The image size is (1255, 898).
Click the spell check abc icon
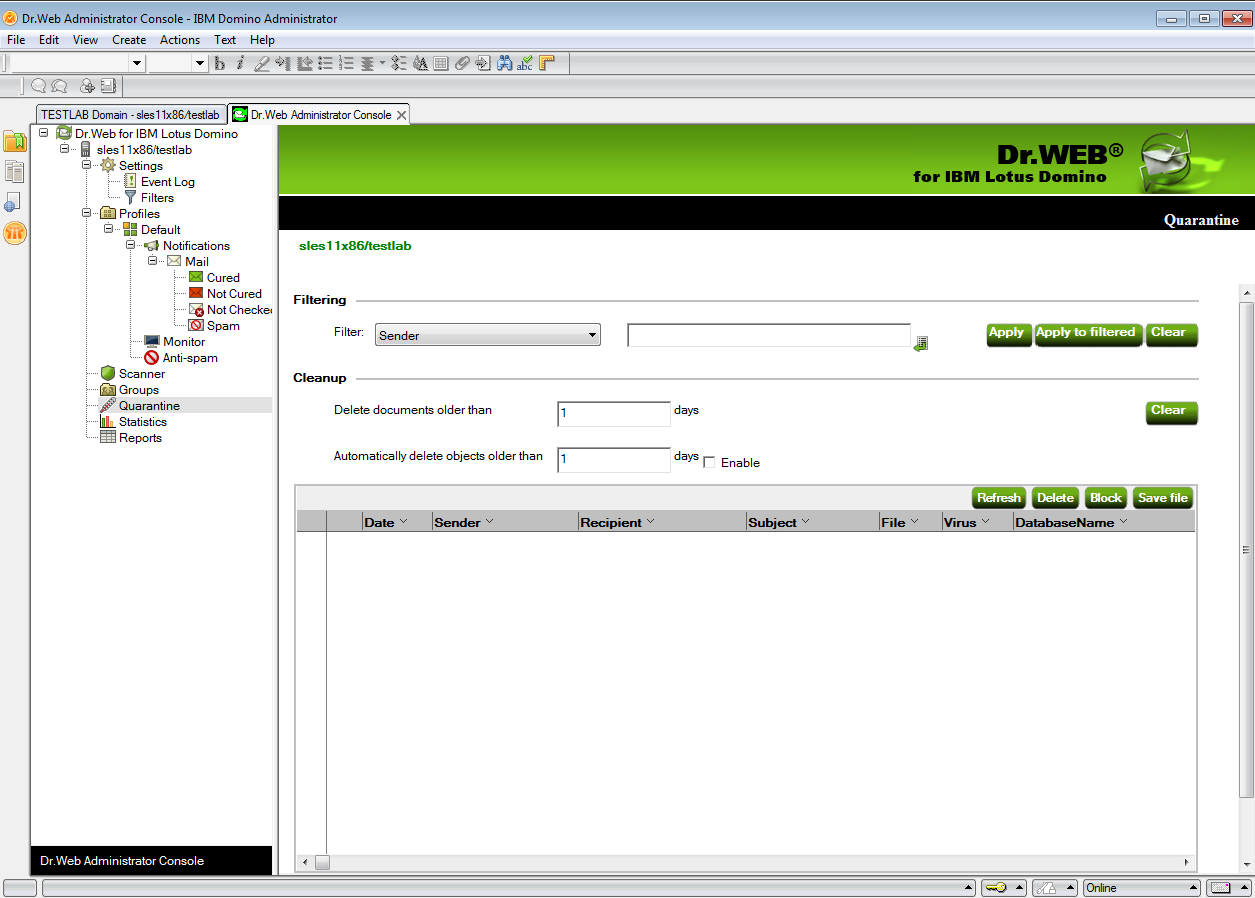point(525,63)
